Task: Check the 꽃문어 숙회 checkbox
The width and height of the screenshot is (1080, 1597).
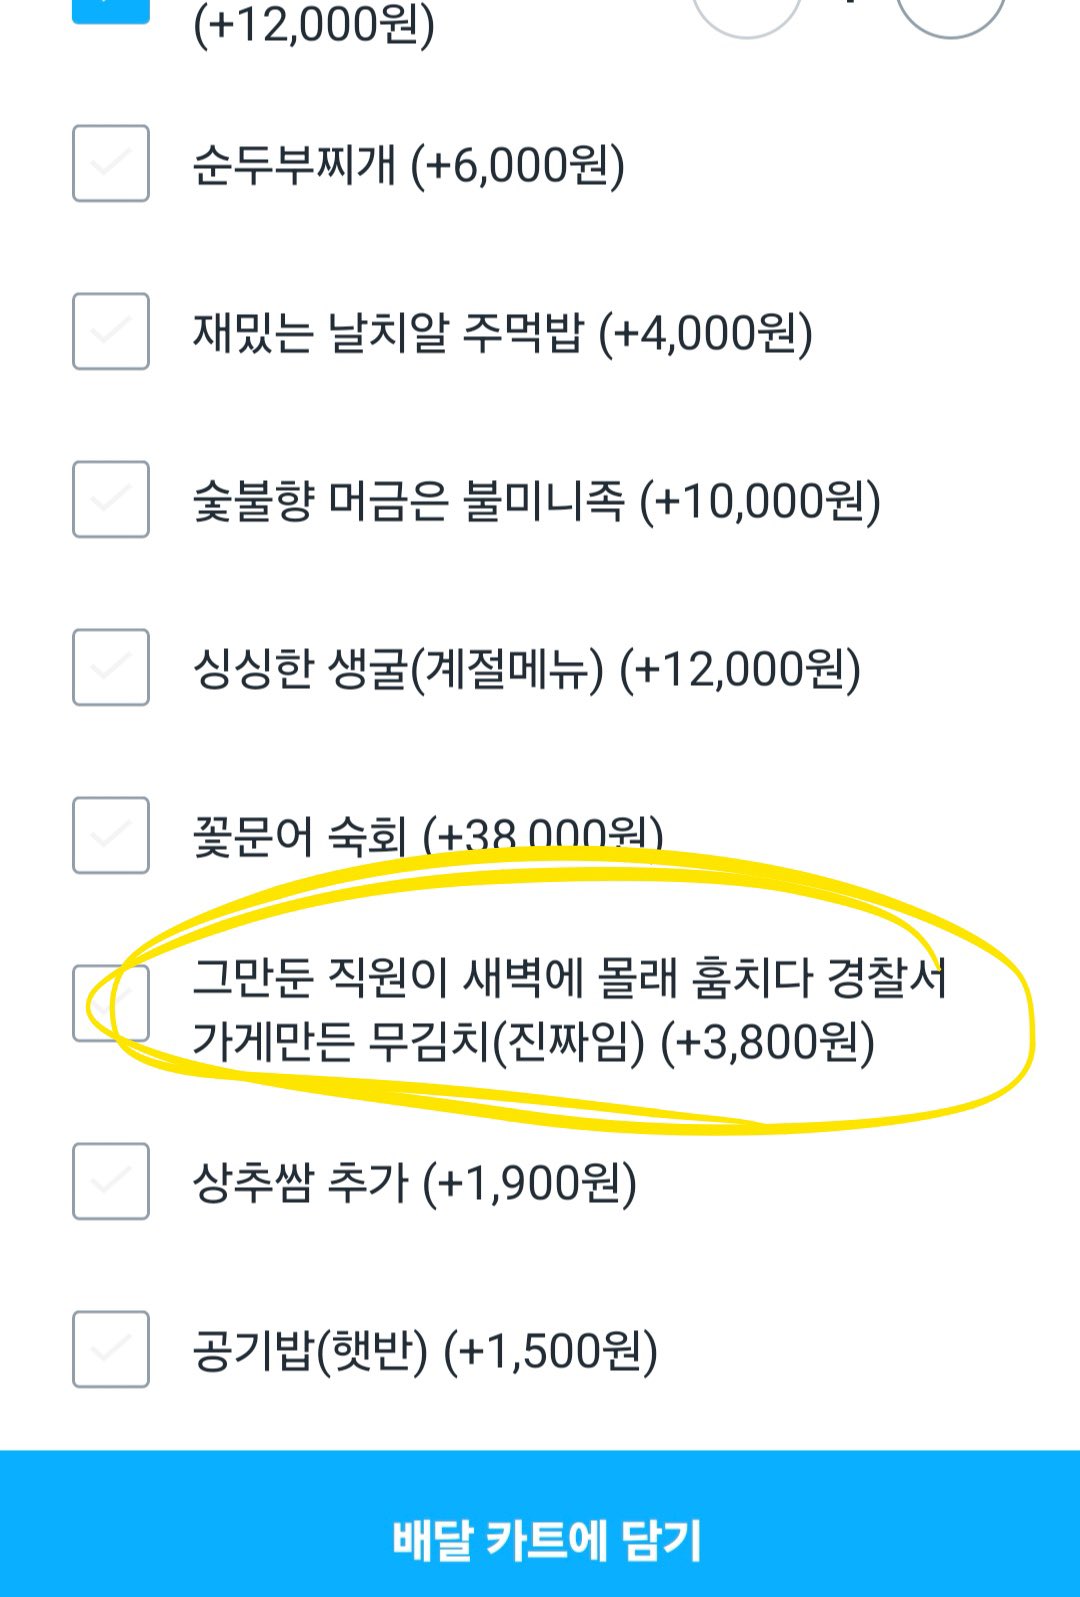Action: pyautogui.click(x=111, y=835)
